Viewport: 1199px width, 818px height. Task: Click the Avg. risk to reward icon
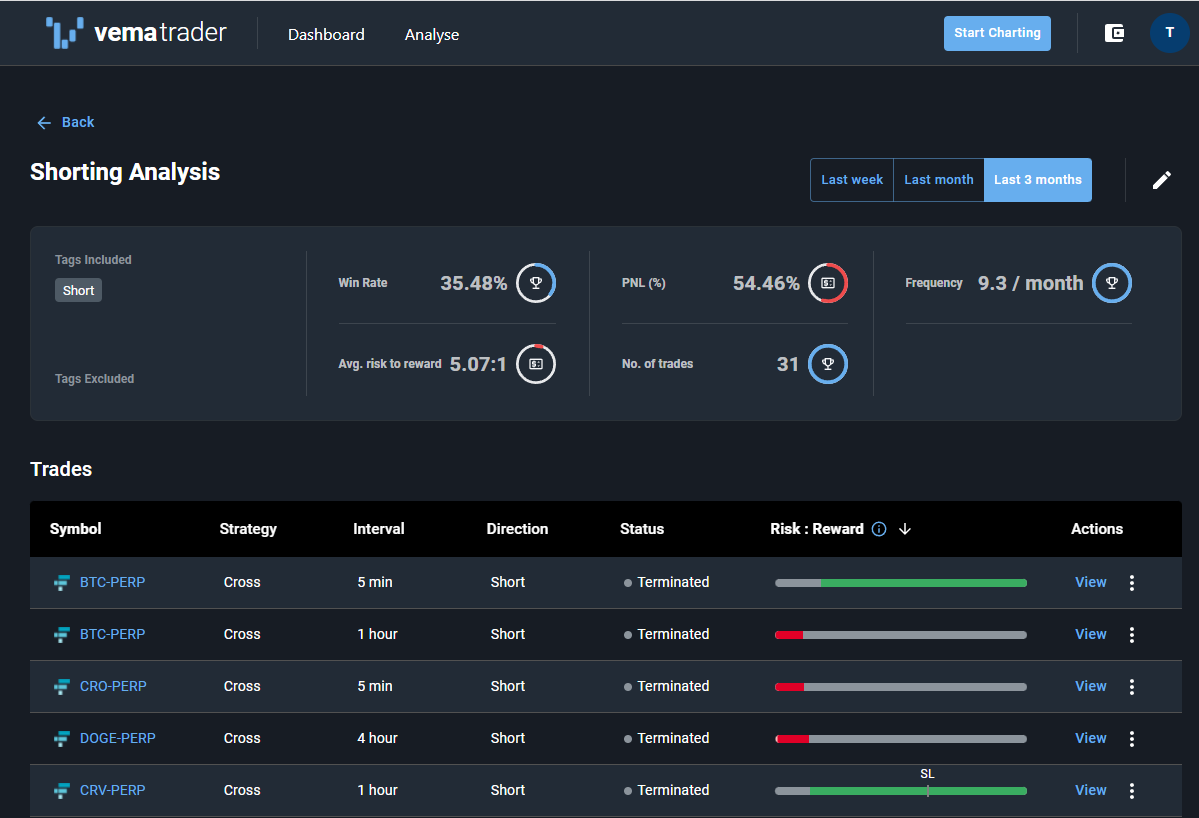(x=536, y=364)
